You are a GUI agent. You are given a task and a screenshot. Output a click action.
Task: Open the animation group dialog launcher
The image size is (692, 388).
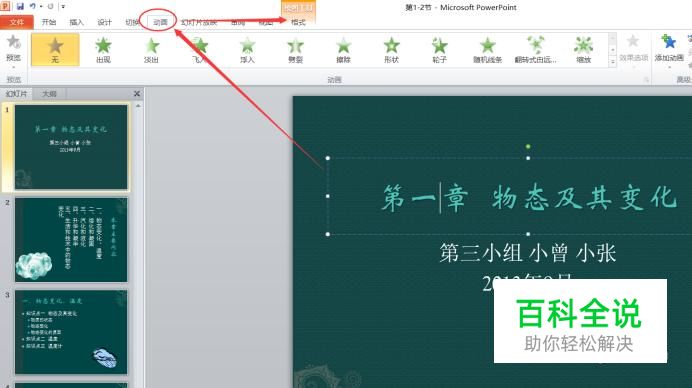646,79
